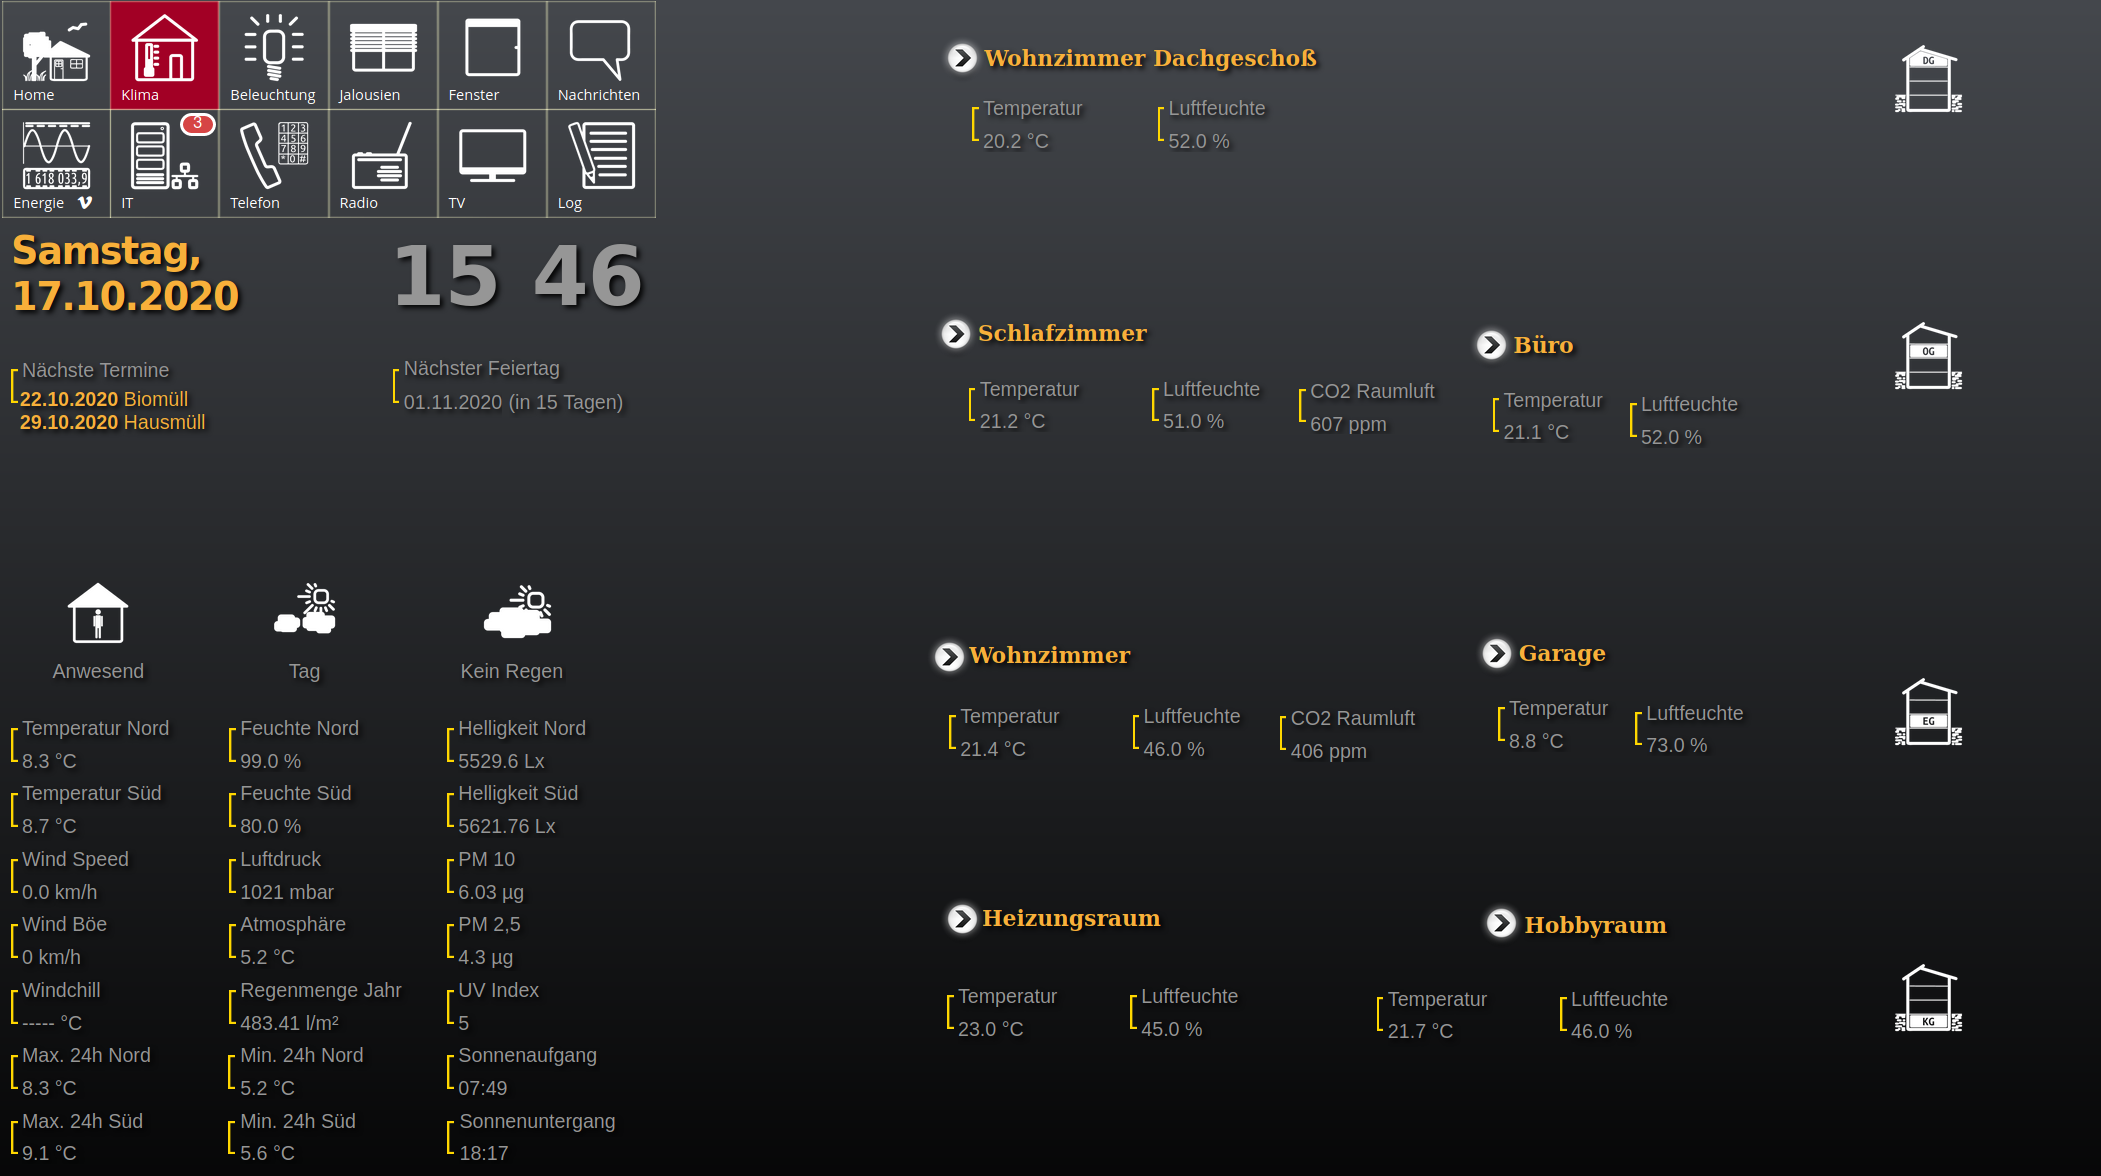
Task: Open the Radio page
Action: (382, 163)
